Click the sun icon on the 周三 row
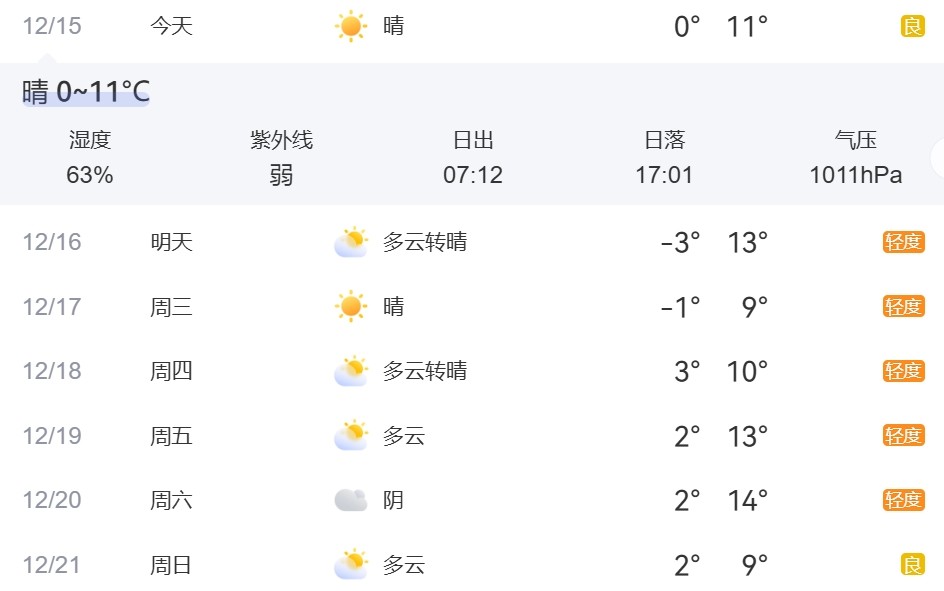Image resolution: width=944 pixels, height=591 pixels. (351, 306)
